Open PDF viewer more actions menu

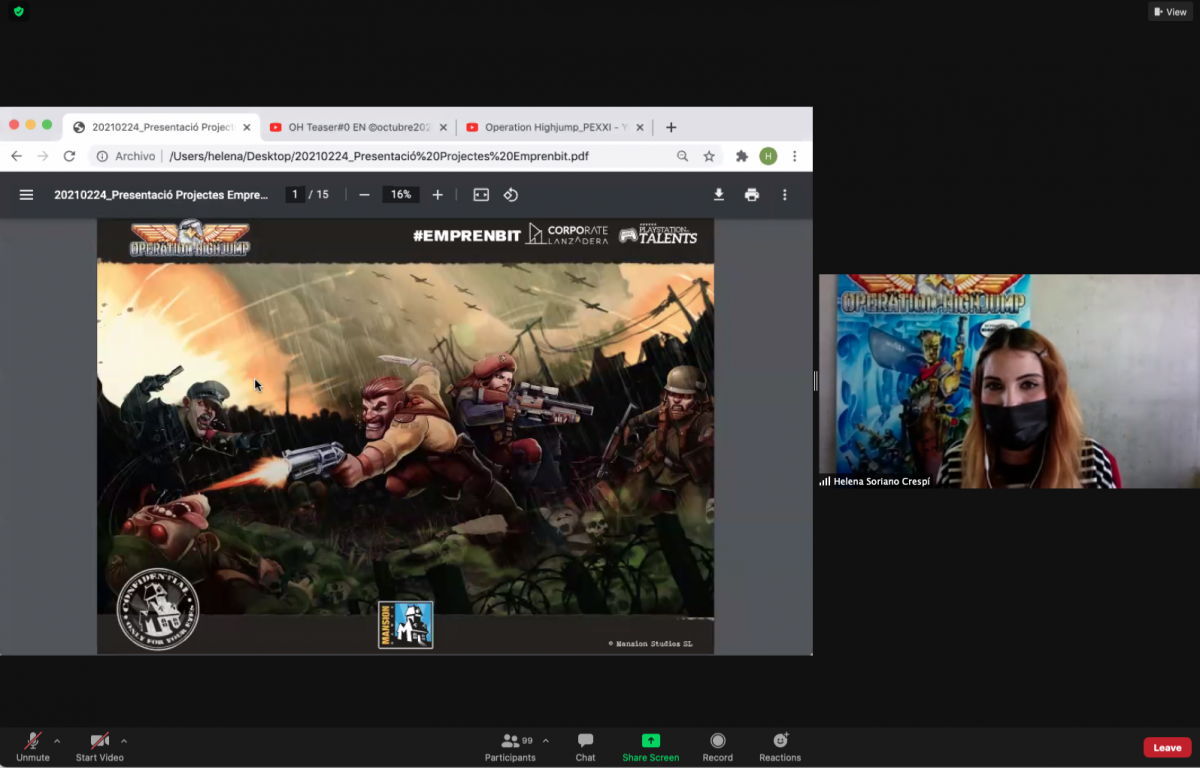pyautogui.click(x=785, y=195)
